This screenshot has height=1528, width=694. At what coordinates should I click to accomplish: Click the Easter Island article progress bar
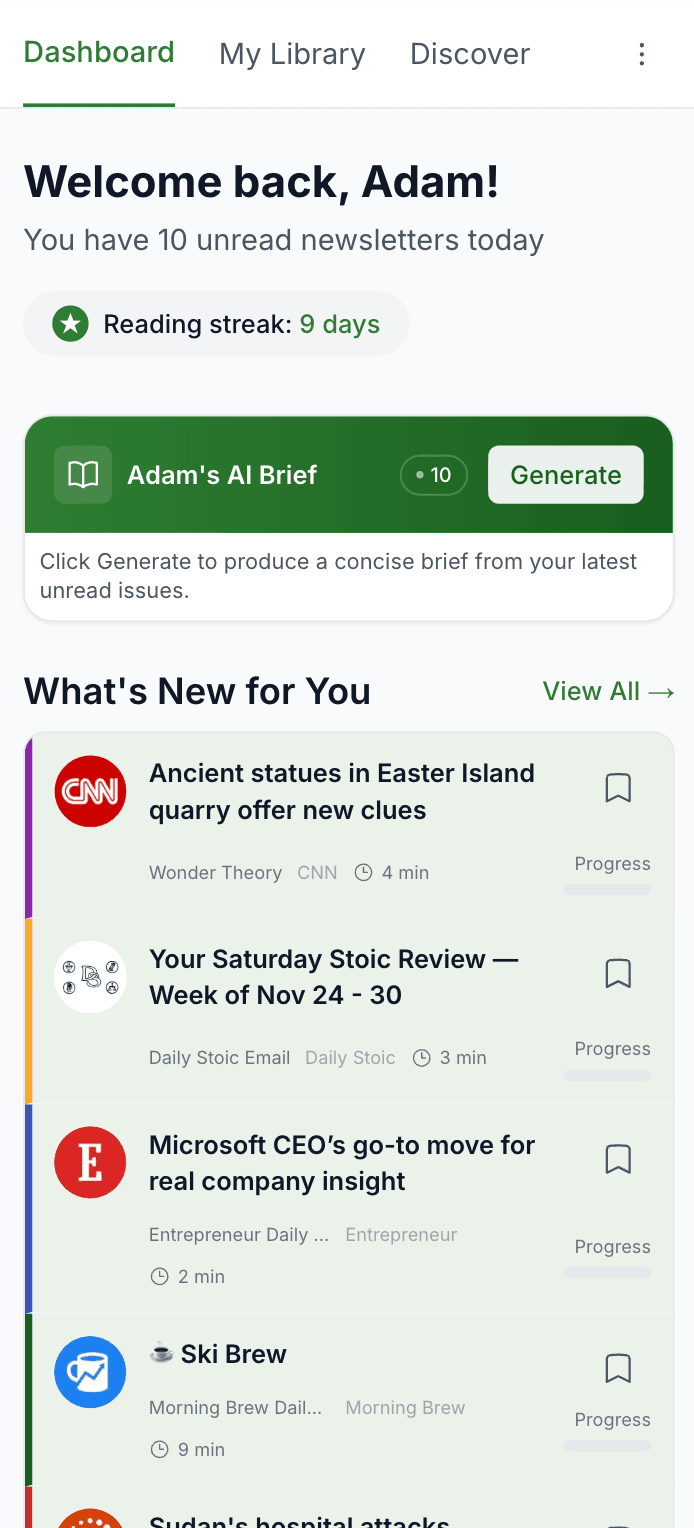[x=607, y=889]
